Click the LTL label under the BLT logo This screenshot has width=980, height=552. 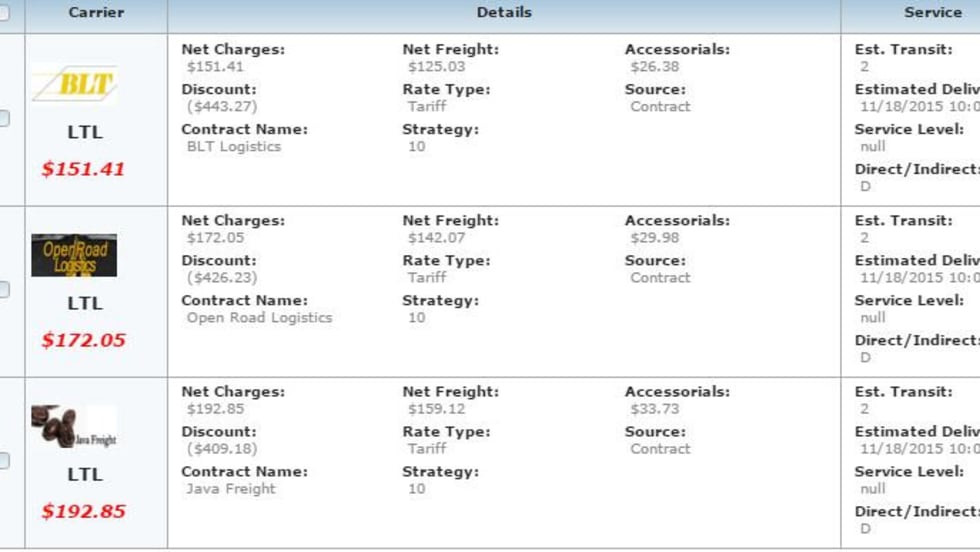point(85,132)
